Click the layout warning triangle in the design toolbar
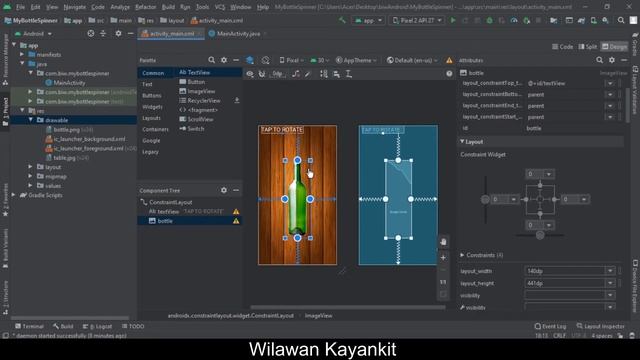Image resolution: width=640 pixels, height=360 pixels. click(x=449, y=60)
